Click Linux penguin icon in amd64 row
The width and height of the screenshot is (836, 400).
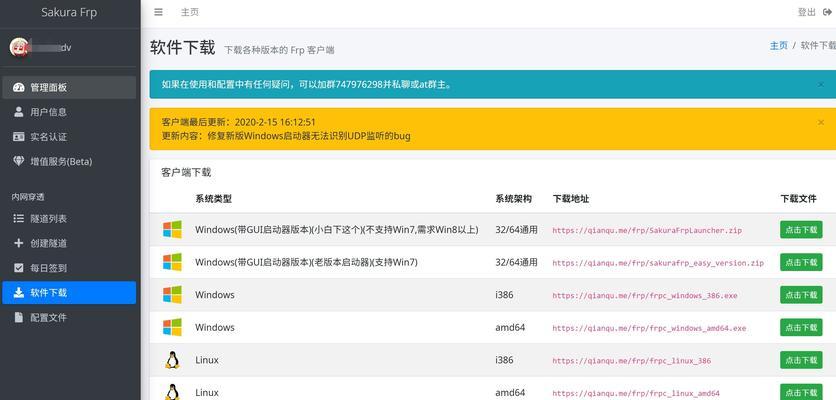[172, 392]
